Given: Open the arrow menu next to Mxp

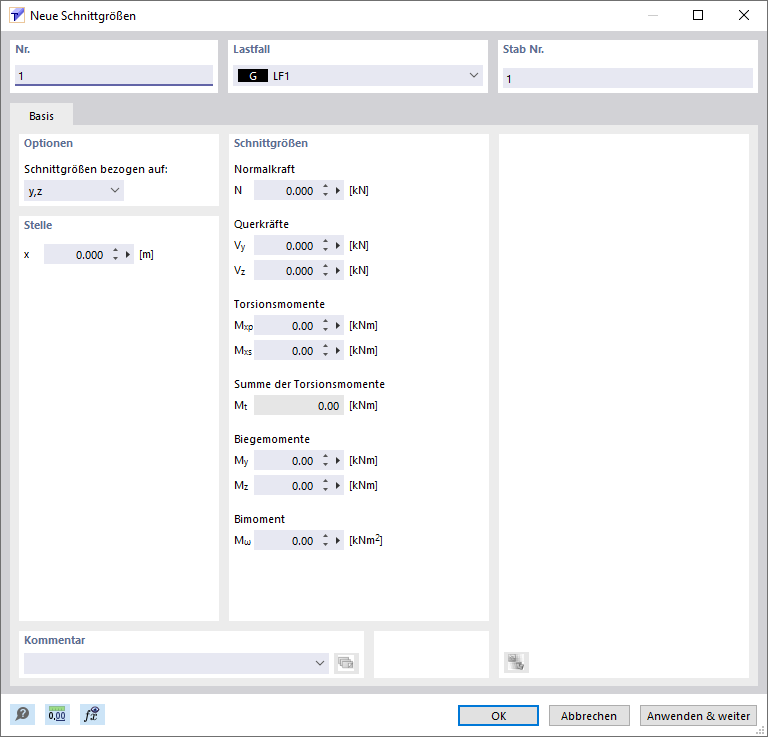Looking at the screenshot, I should click(x=338, y=326).
